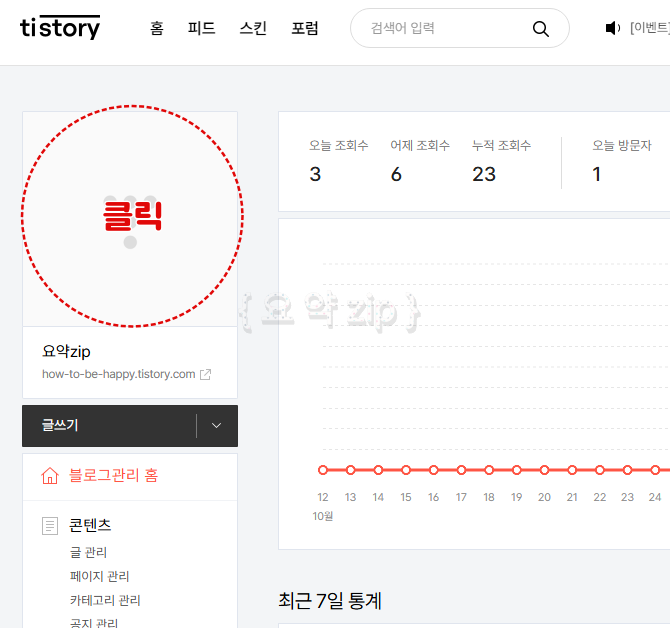The height and width of the screenshot is (628, 670).
Task: Click the 누적 조회수 value 23
Action: coord(484,174)
